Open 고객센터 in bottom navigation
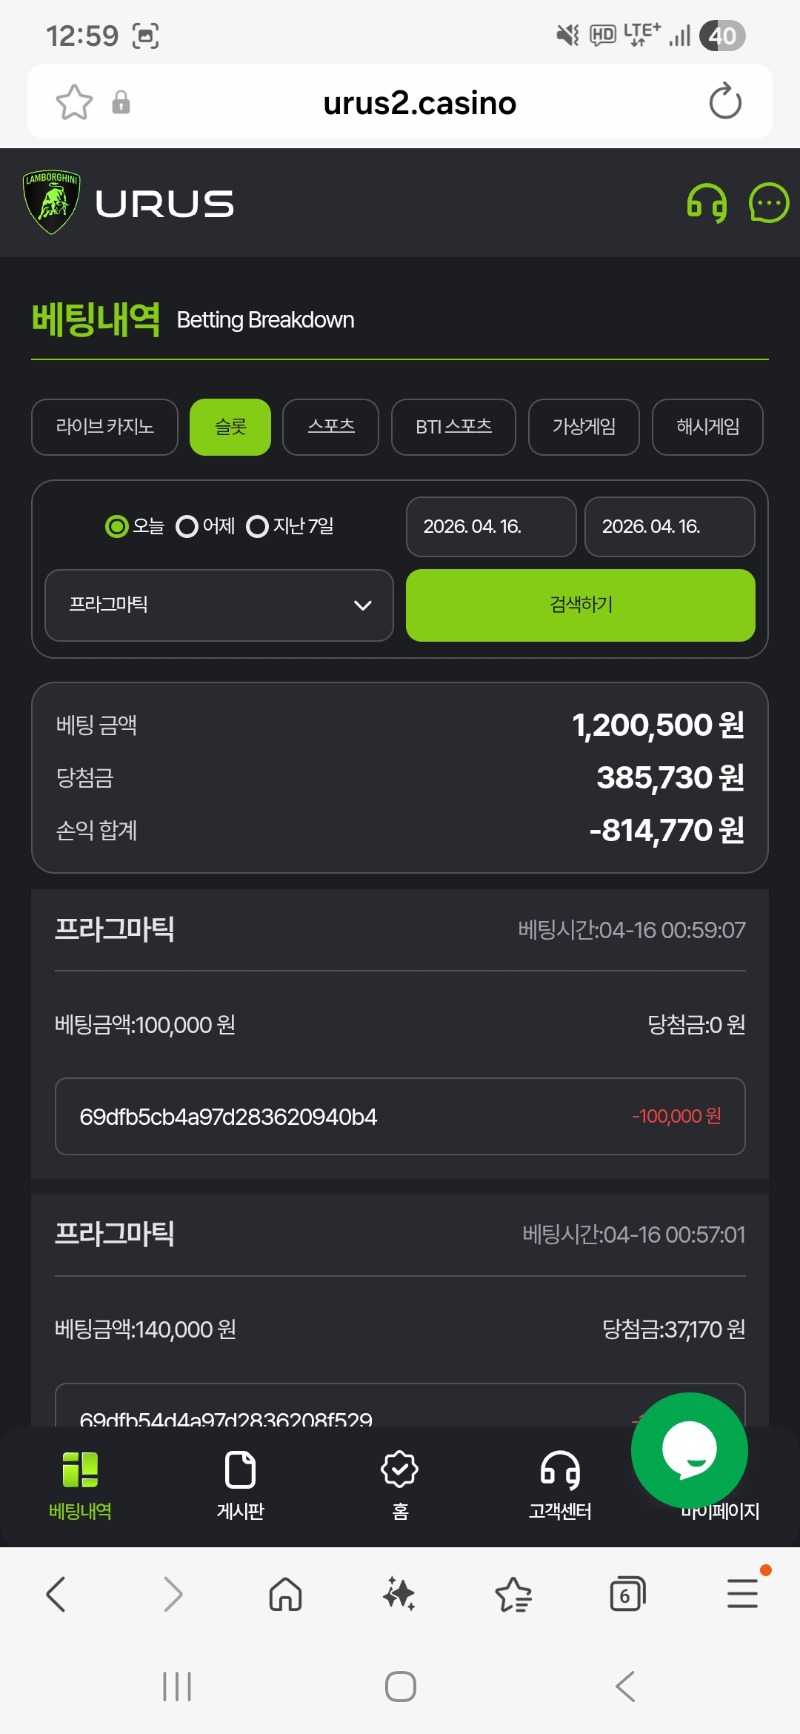Image resolution: width=800 pixels, height=1734 pixels. (x=560, y=1485)
